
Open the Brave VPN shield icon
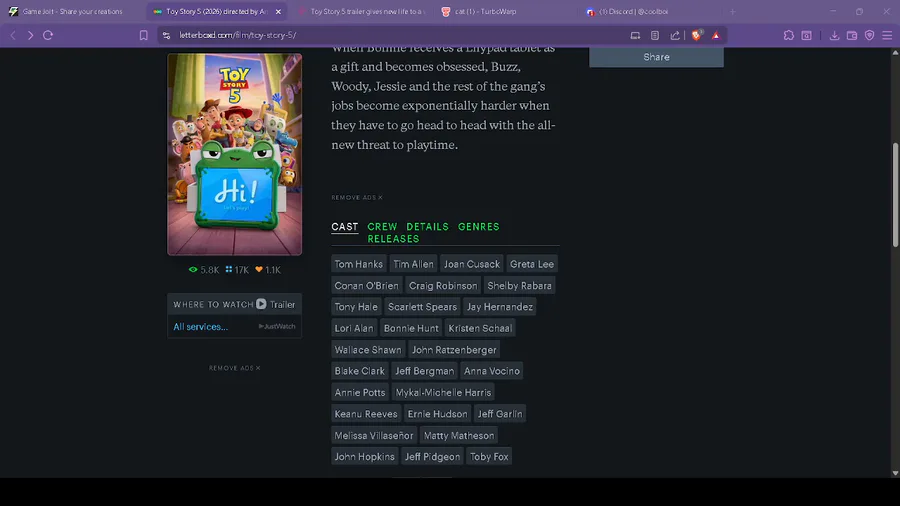pos(870,35)
